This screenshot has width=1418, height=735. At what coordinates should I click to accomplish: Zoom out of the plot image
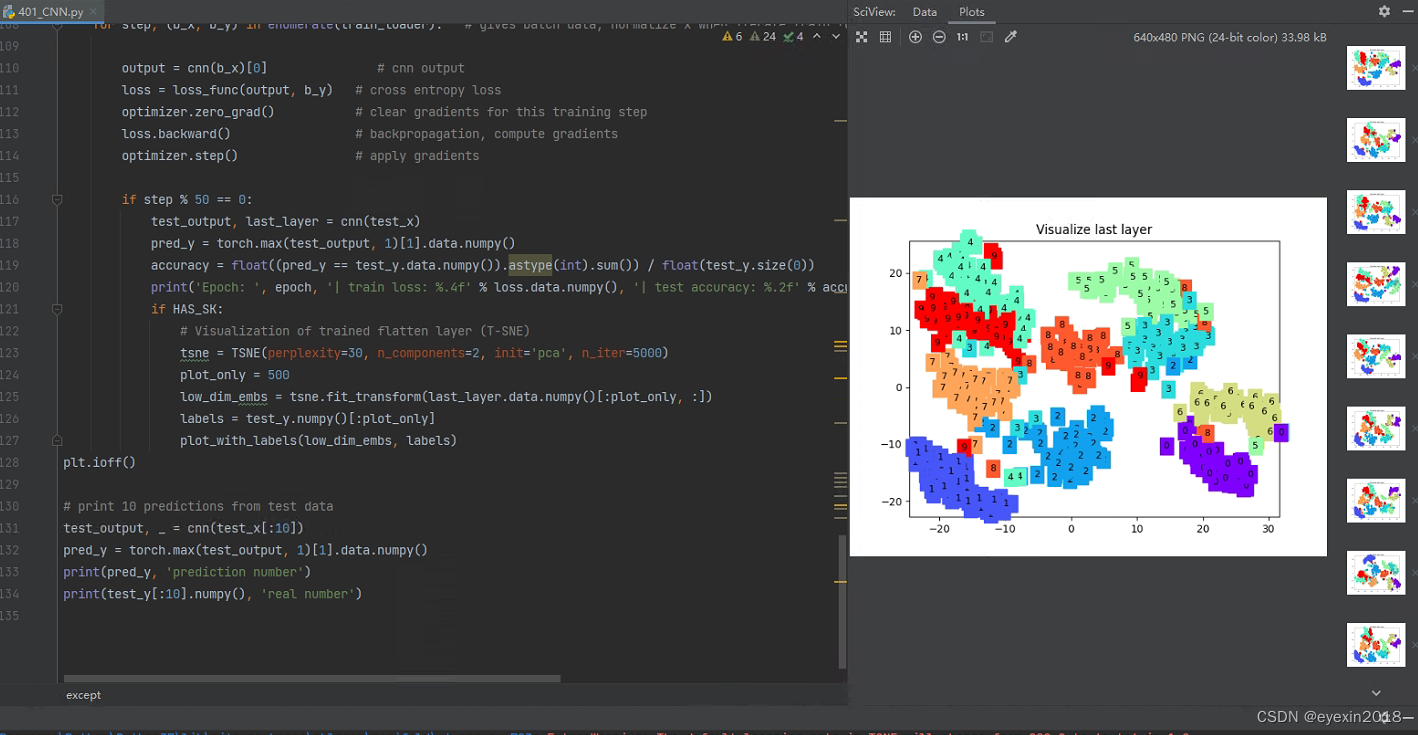click(939, 37)
